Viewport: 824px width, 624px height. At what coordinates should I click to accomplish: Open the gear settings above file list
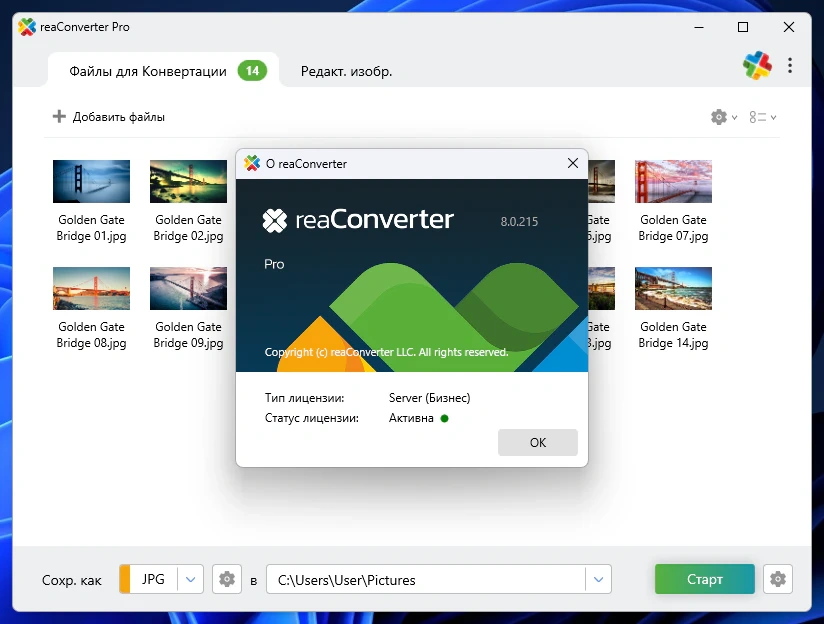point(719,117)
